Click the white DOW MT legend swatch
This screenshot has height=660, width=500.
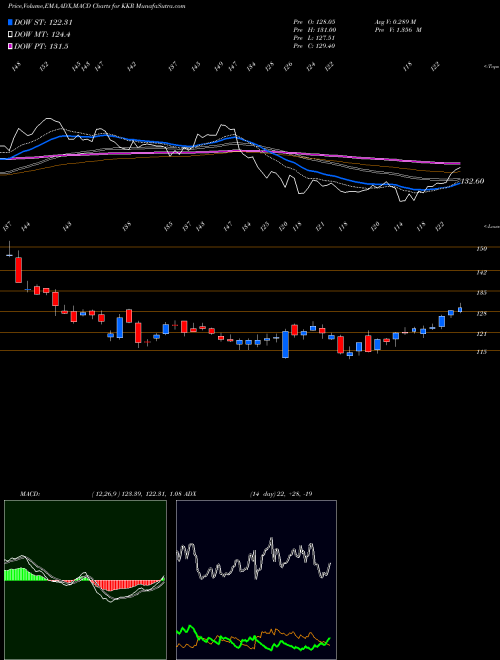(10, 35)
